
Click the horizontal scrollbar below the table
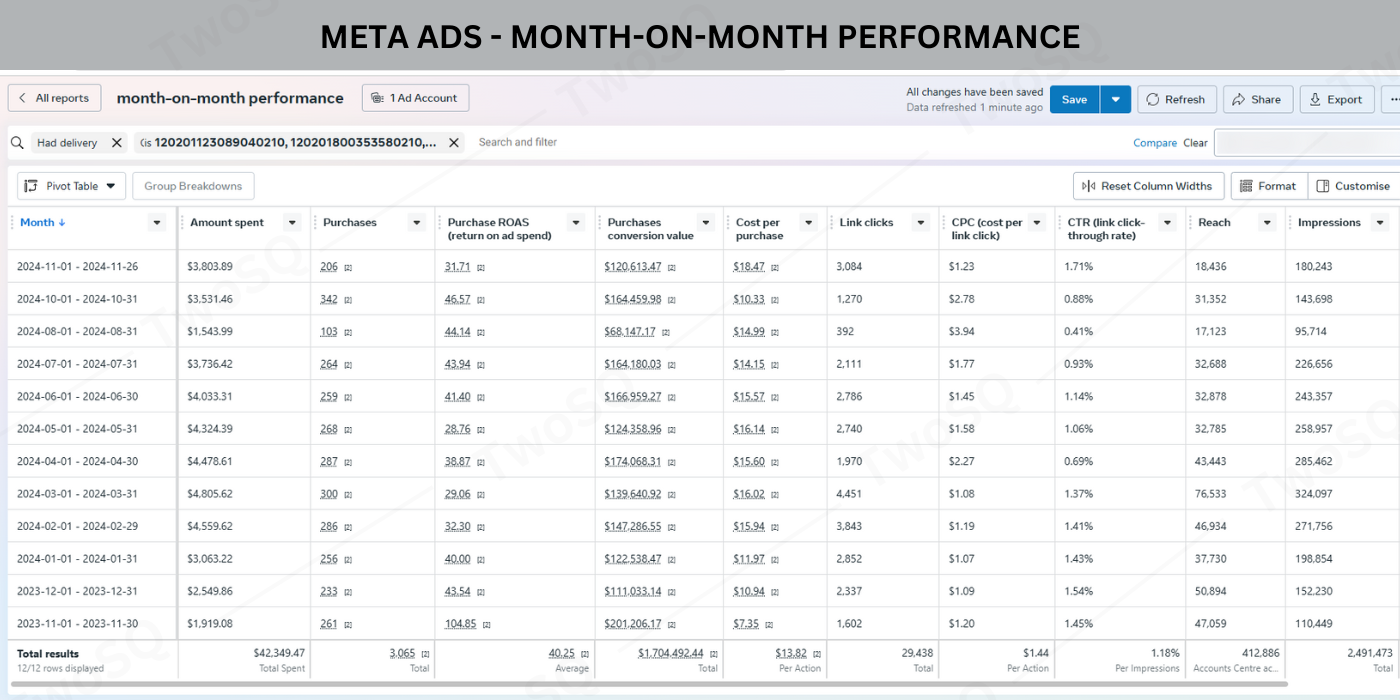click(600, 685)
